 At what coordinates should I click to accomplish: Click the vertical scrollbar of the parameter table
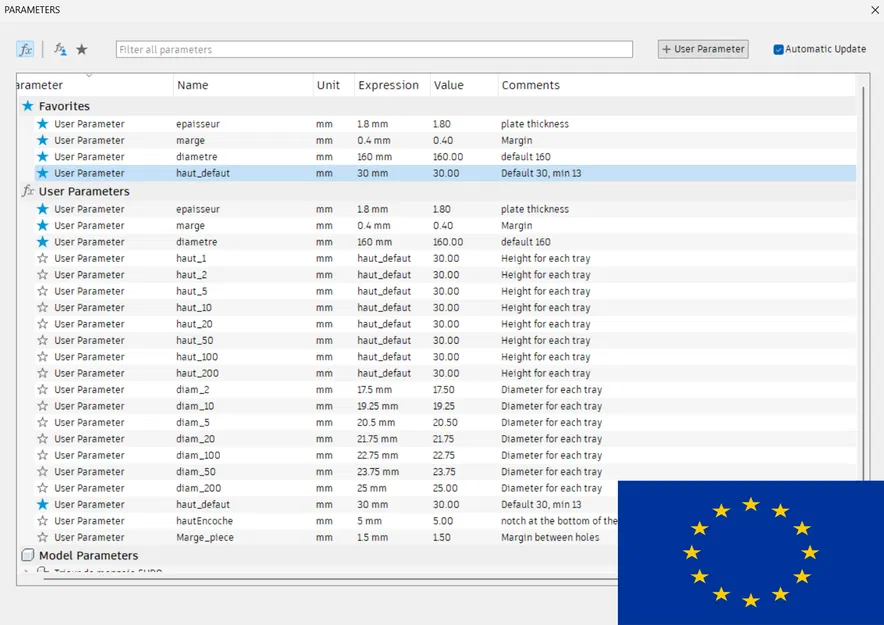863,282
